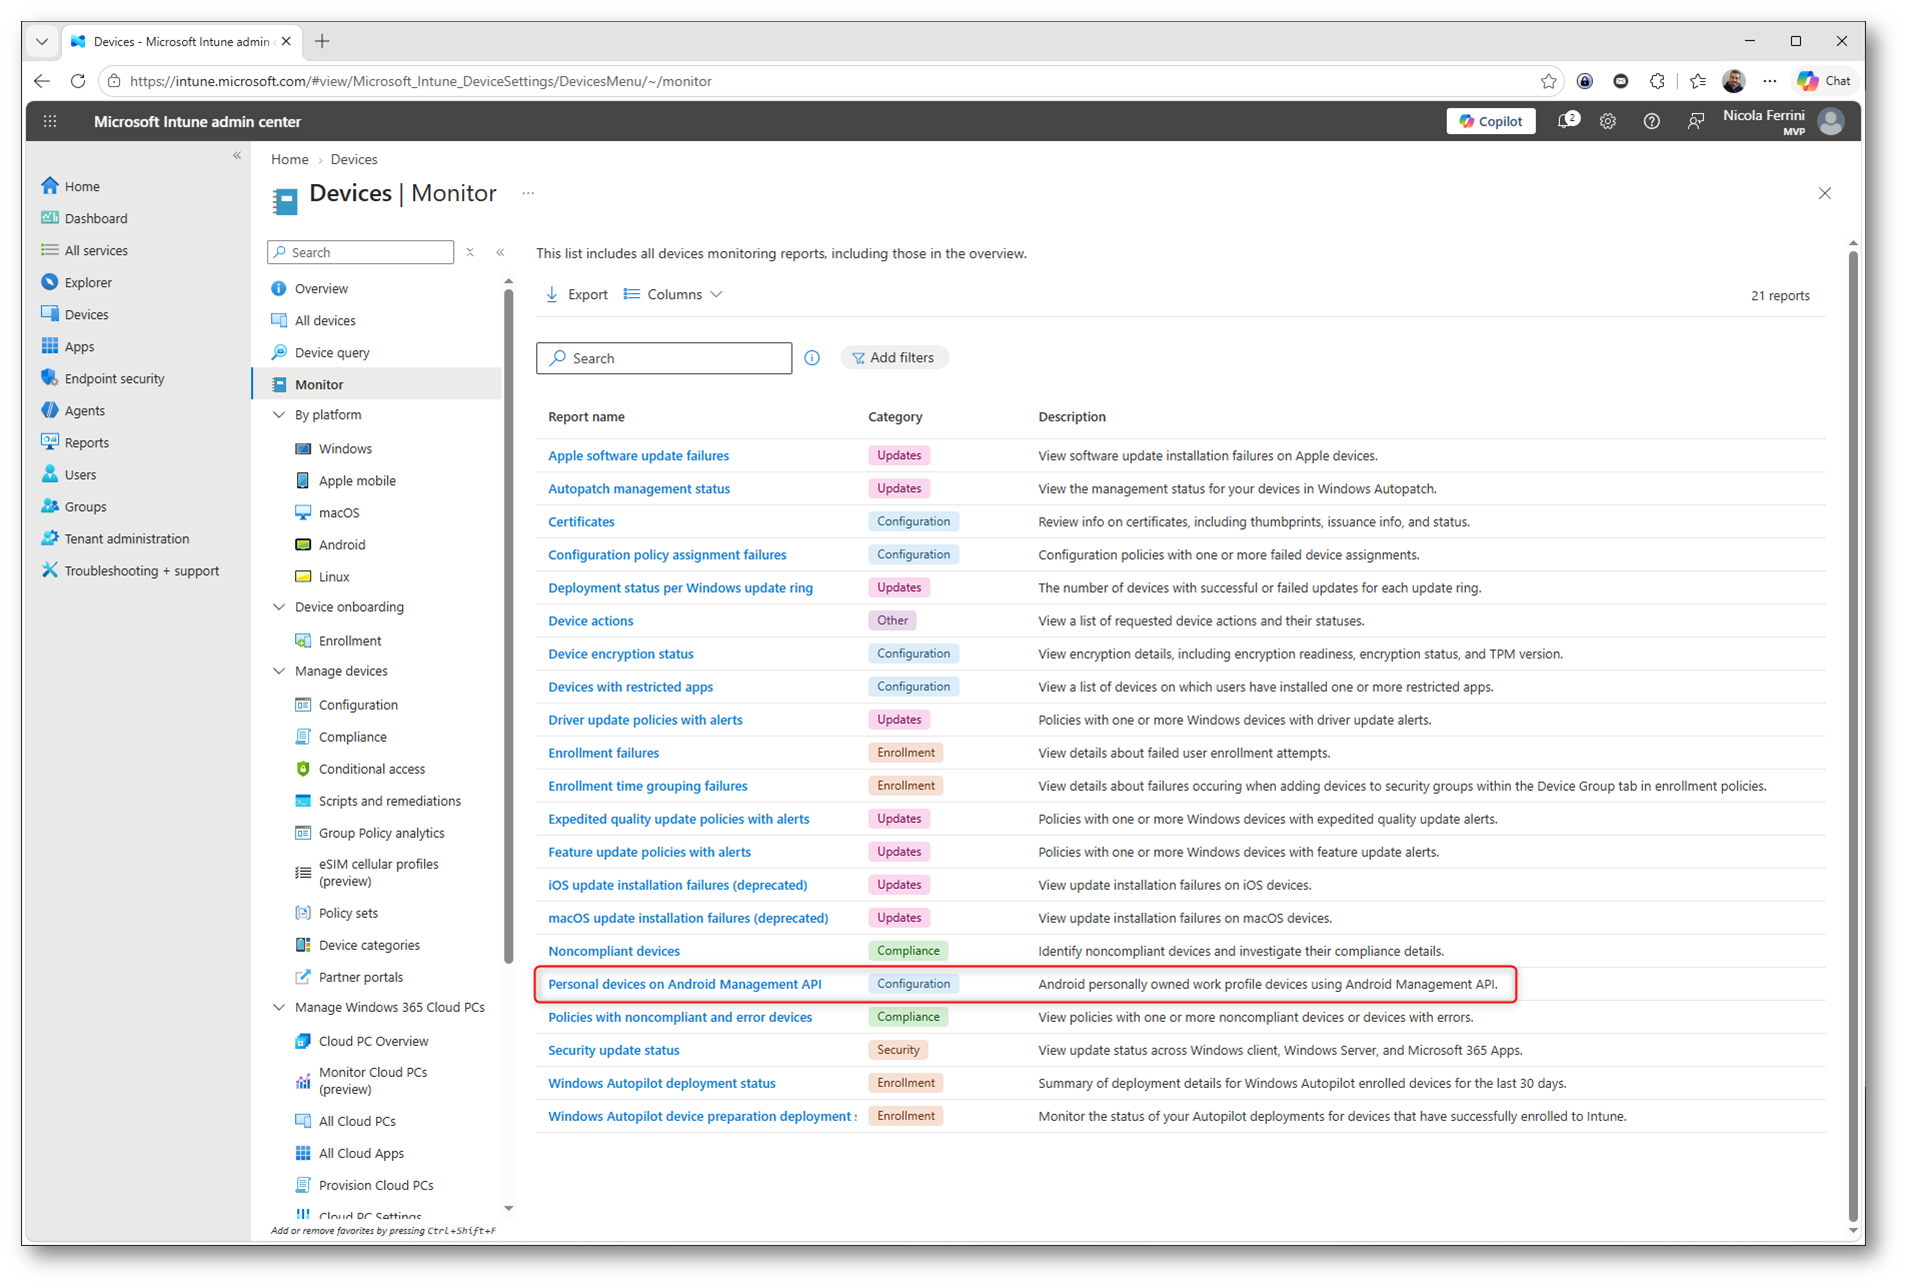Click the Nicola Ferrini account avatar
Image resolution: width=1908 pixels, height=1288 pixels.
[x=1831, y=121]
